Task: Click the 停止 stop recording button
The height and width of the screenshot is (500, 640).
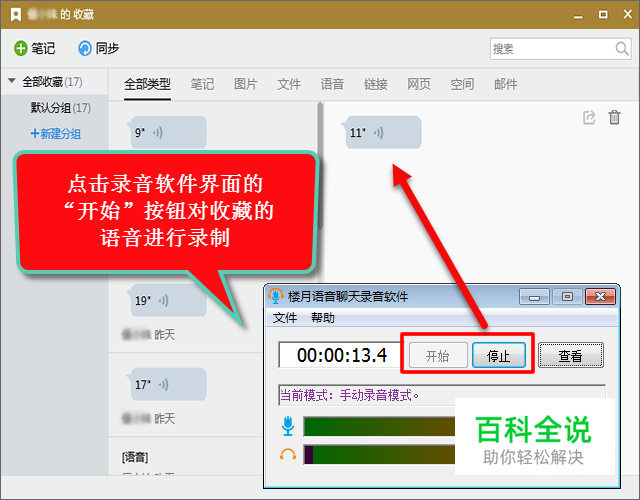Action: [499, 355]
